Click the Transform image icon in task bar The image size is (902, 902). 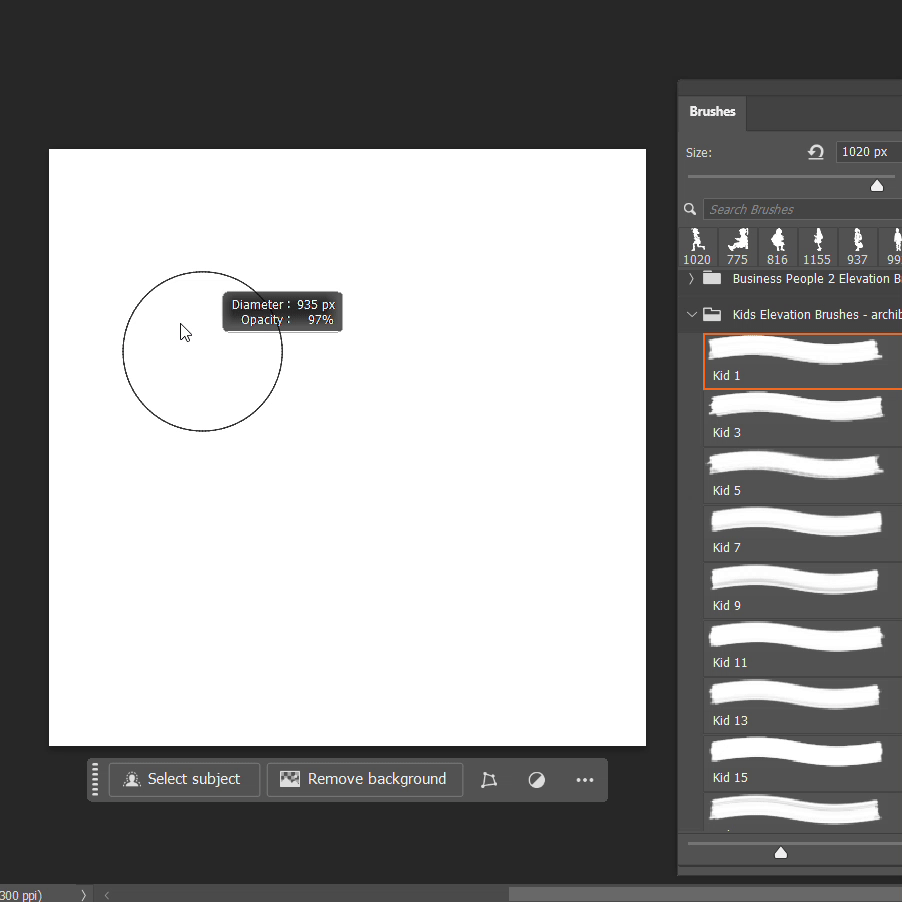(x=489, y=780)
